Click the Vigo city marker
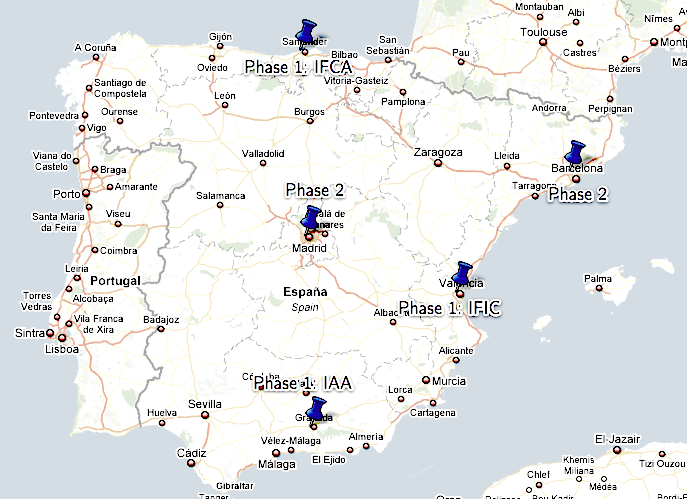 pyautogui.click(x=82, y=128)
